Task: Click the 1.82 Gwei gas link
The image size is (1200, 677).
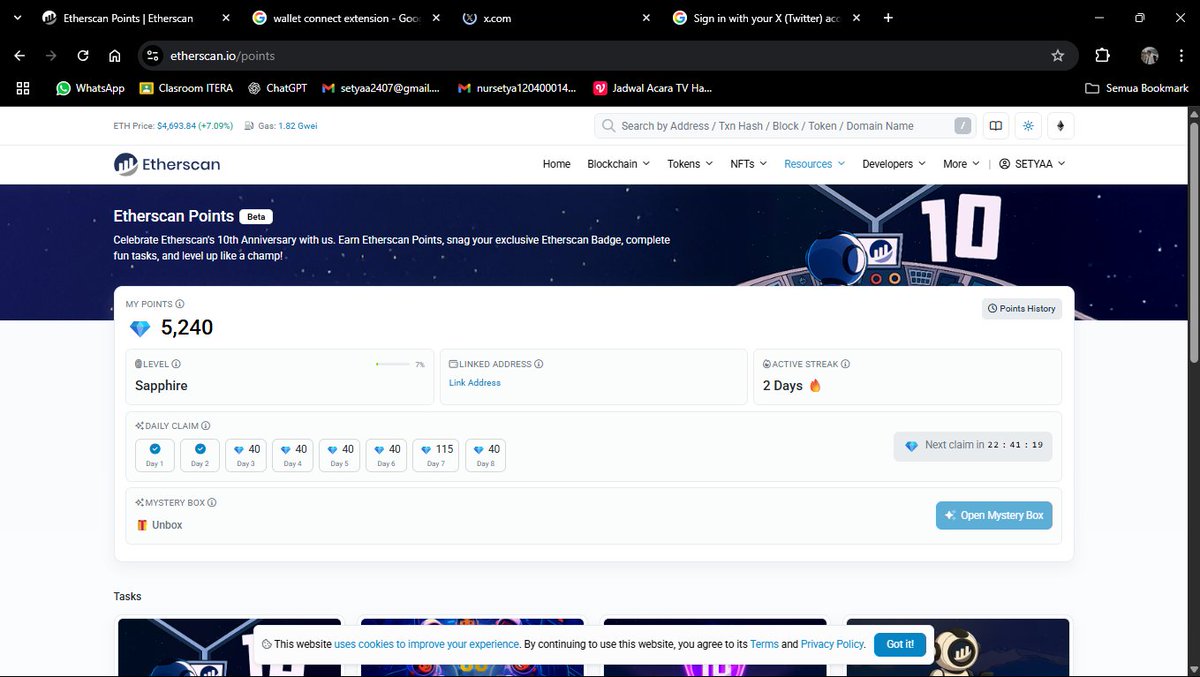Action: coord(298,126)
